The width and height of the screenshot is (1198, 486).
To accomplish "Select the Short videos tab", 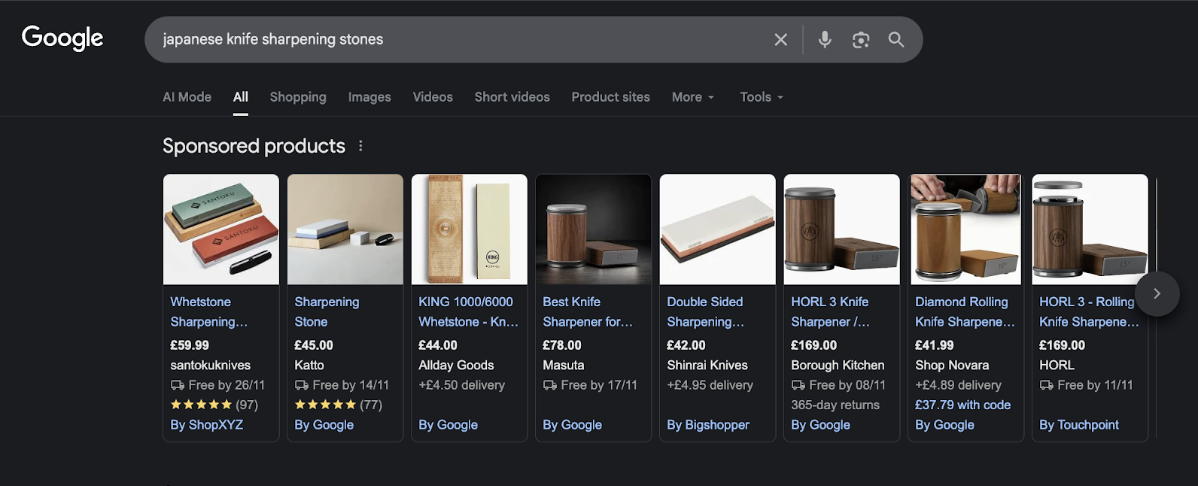I will [x=512, y=97].
